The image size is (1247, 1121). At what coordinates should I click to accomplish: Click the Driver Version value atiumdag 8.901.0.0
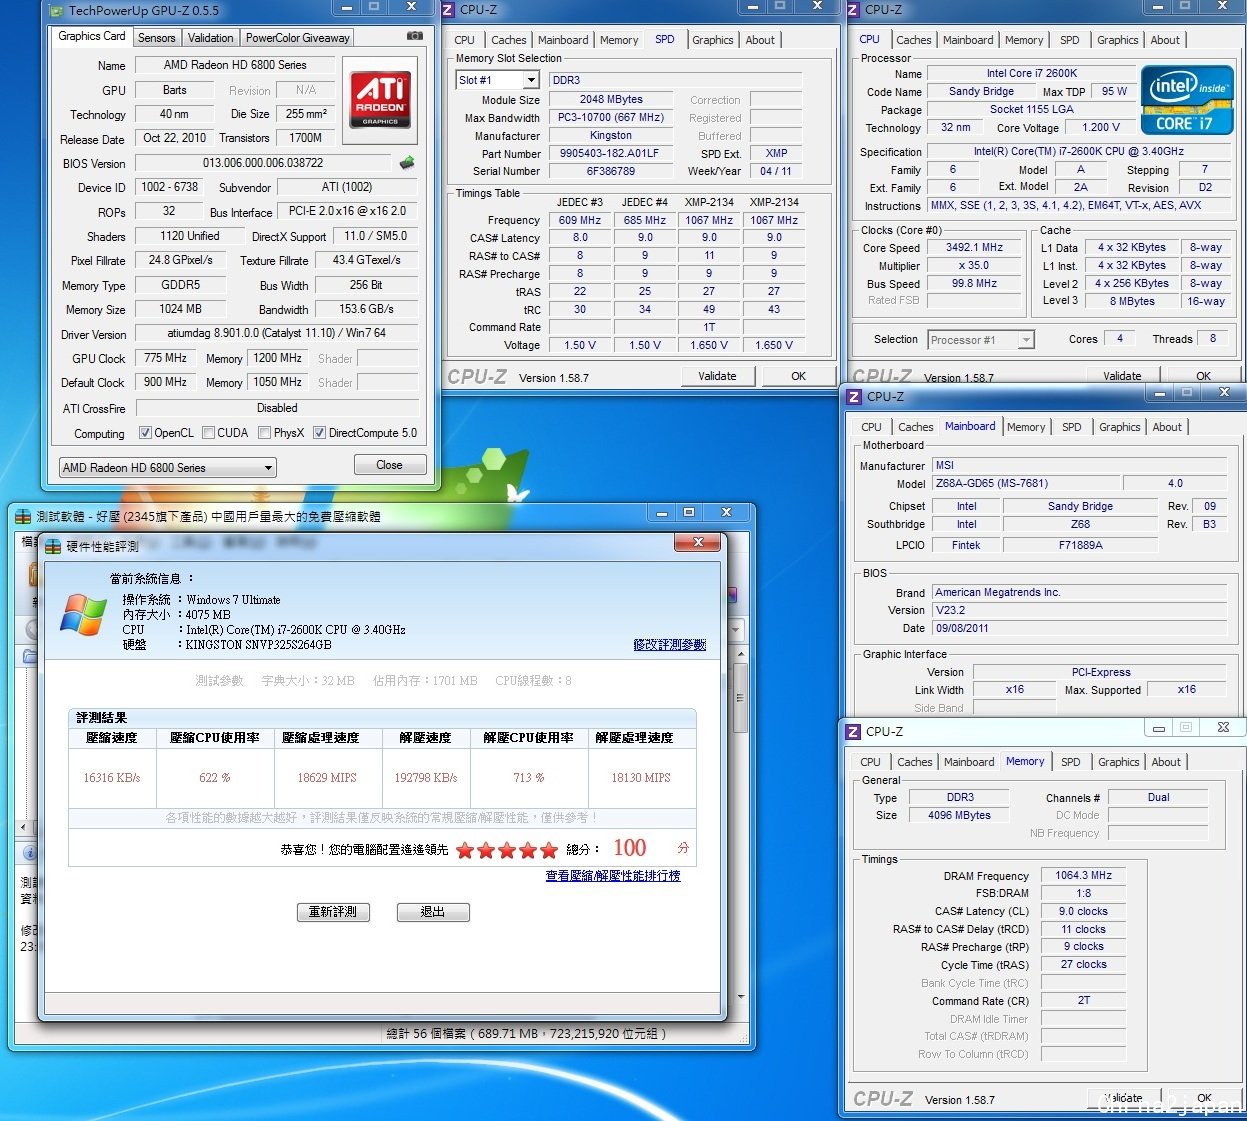[x=277, y=334]
